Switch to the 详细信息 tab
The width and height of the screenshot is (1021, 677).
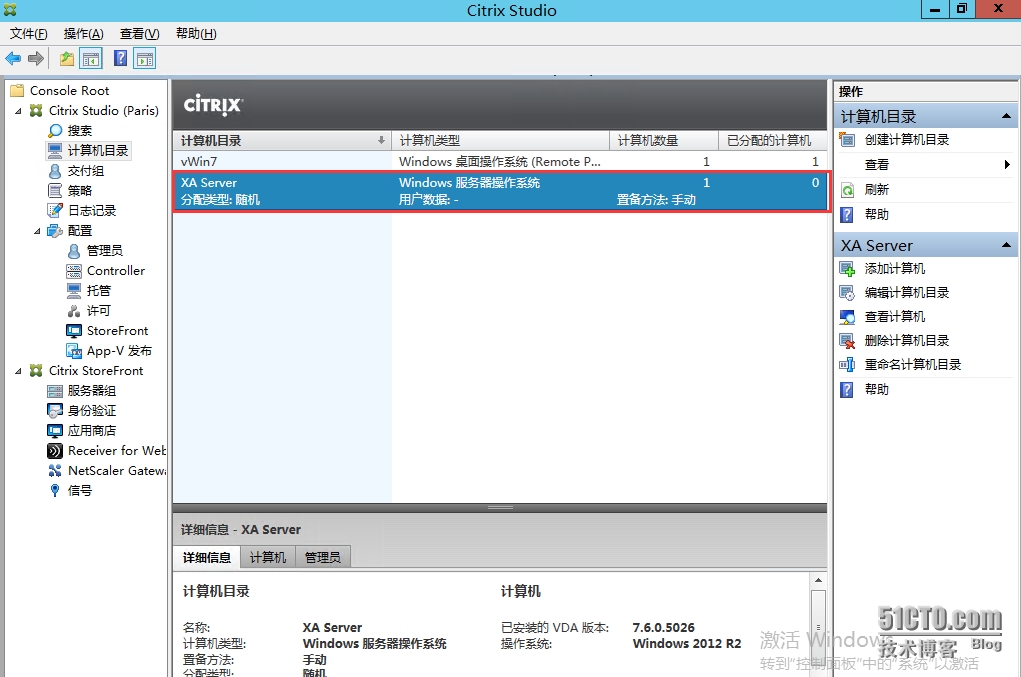207,557
